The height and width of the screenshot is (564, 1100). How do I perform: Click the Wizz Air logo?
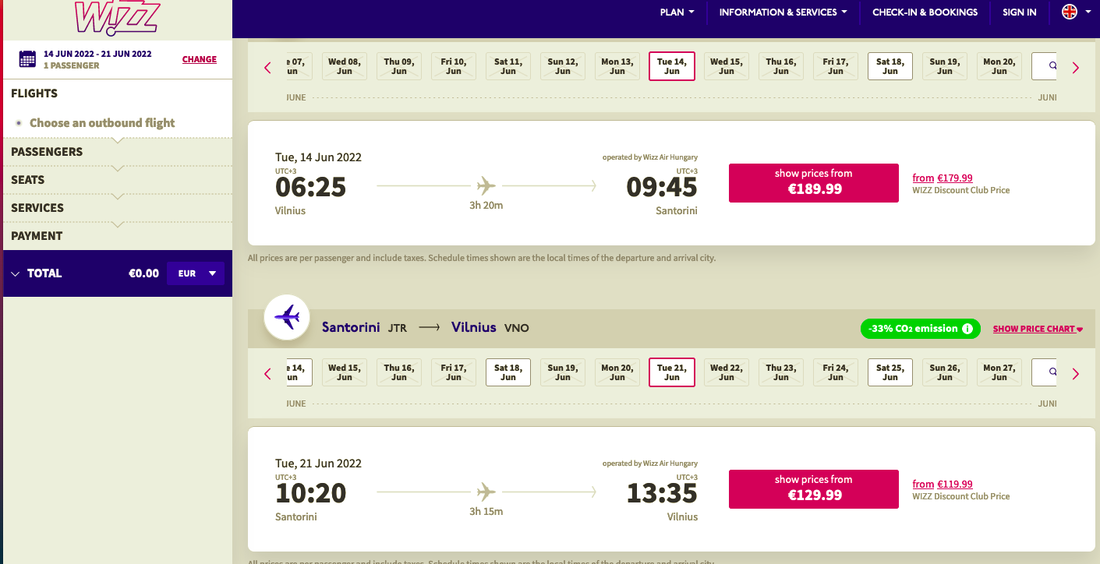[x=115, y=18]
